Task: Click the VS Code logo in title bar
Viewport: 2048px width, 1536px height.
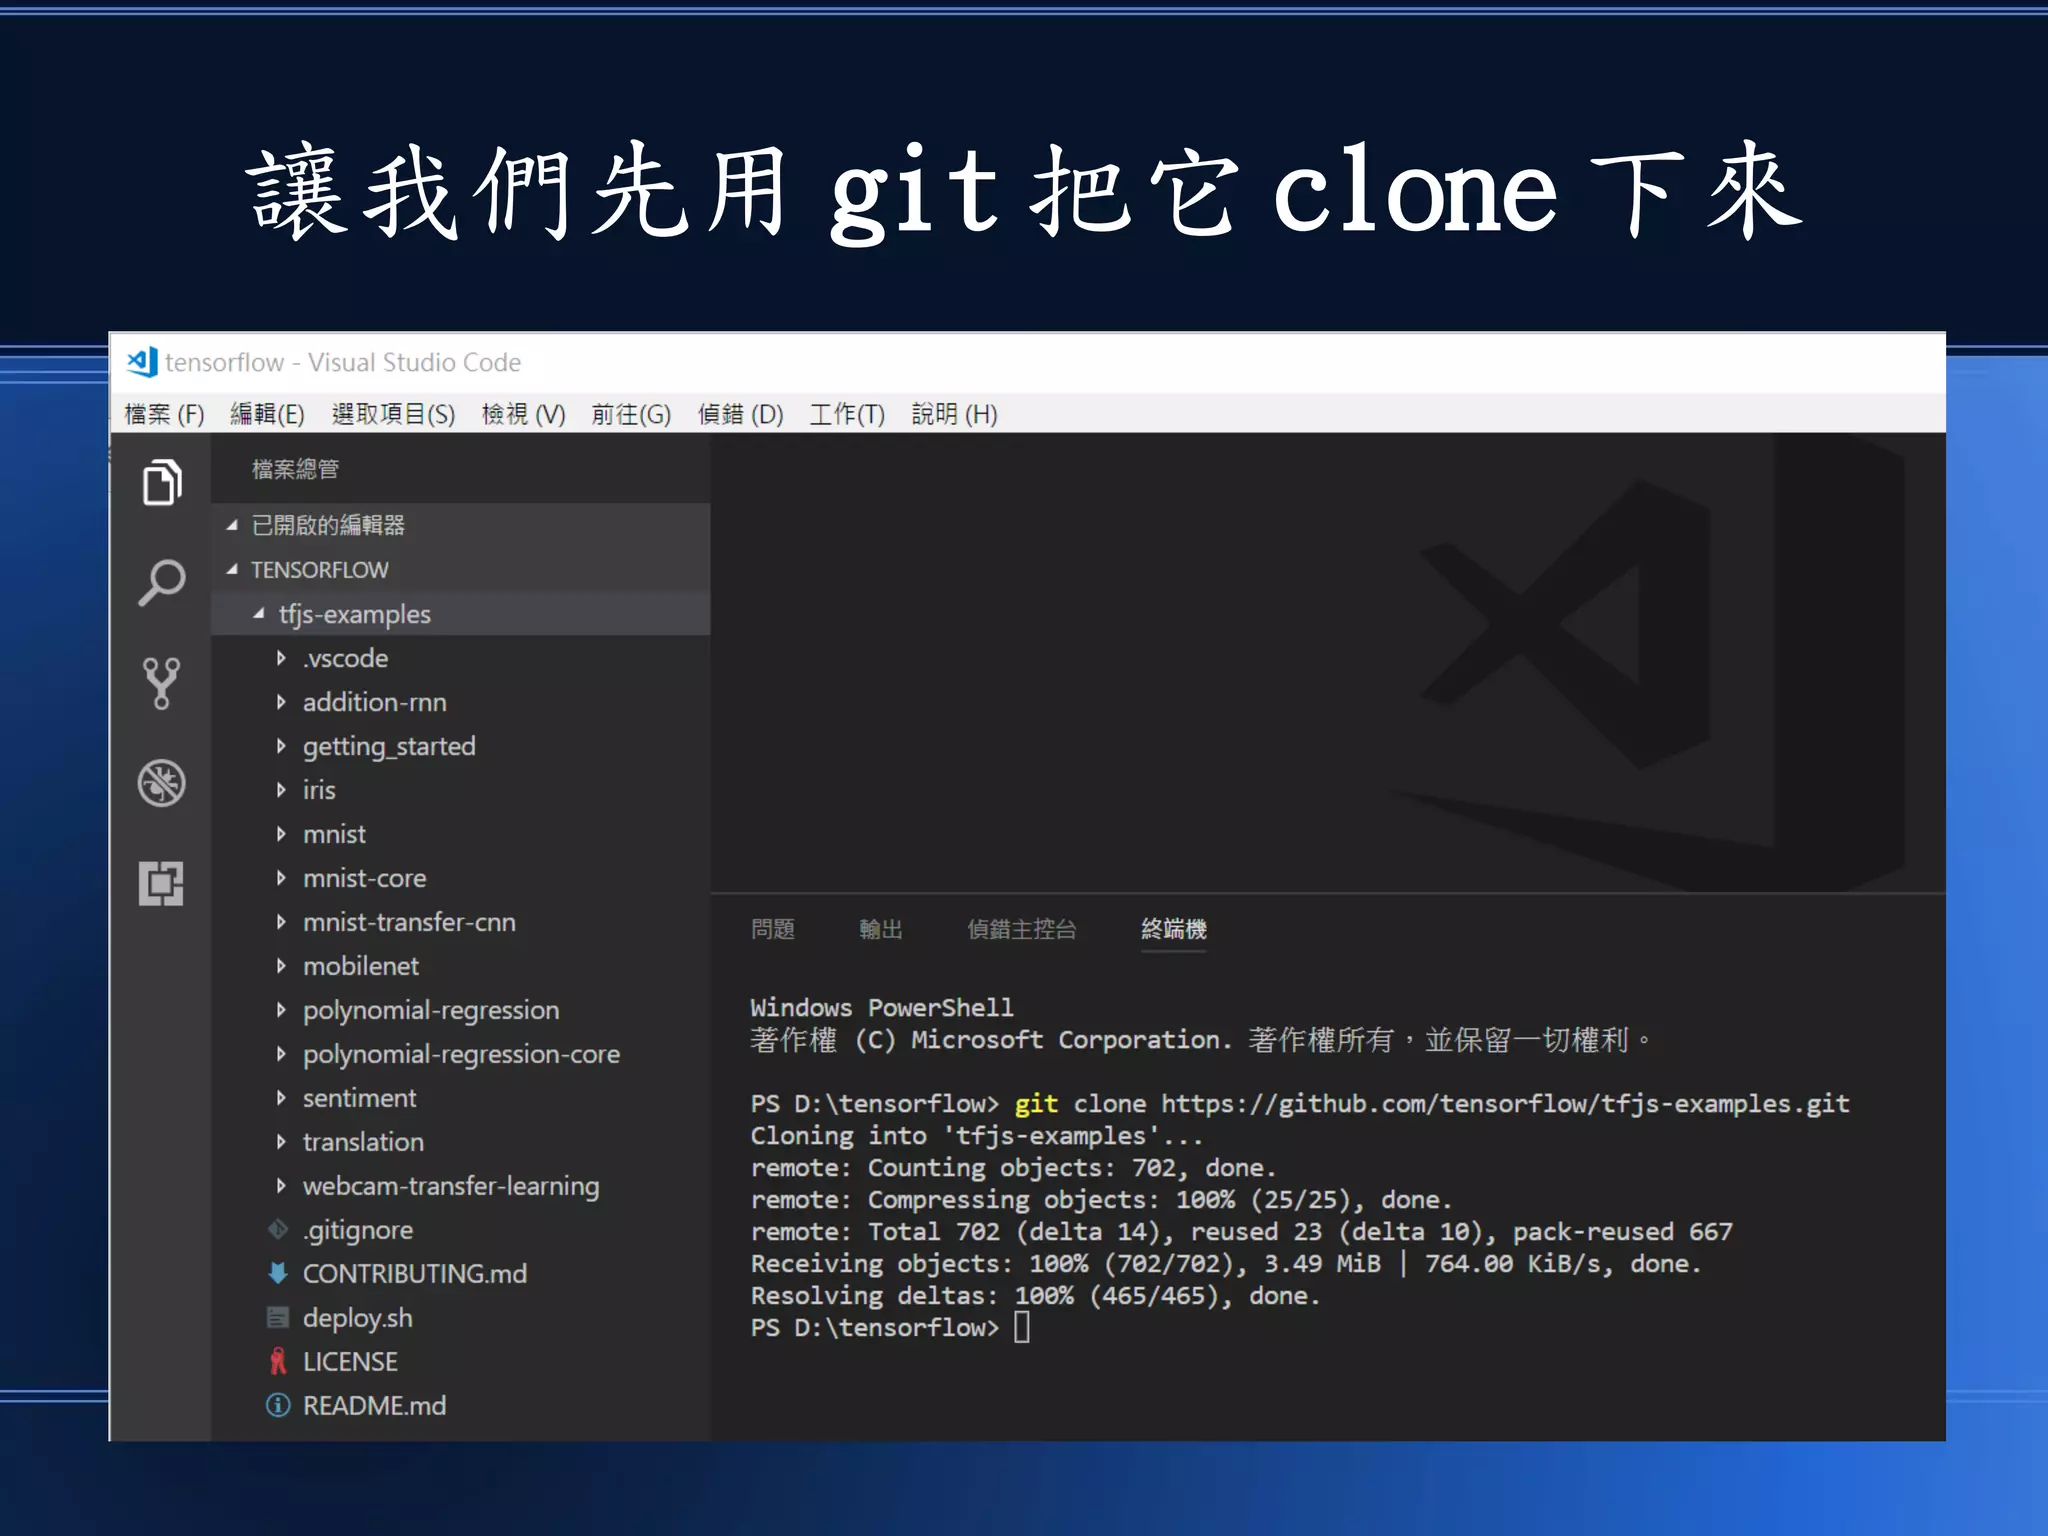Action: point(142,362)
